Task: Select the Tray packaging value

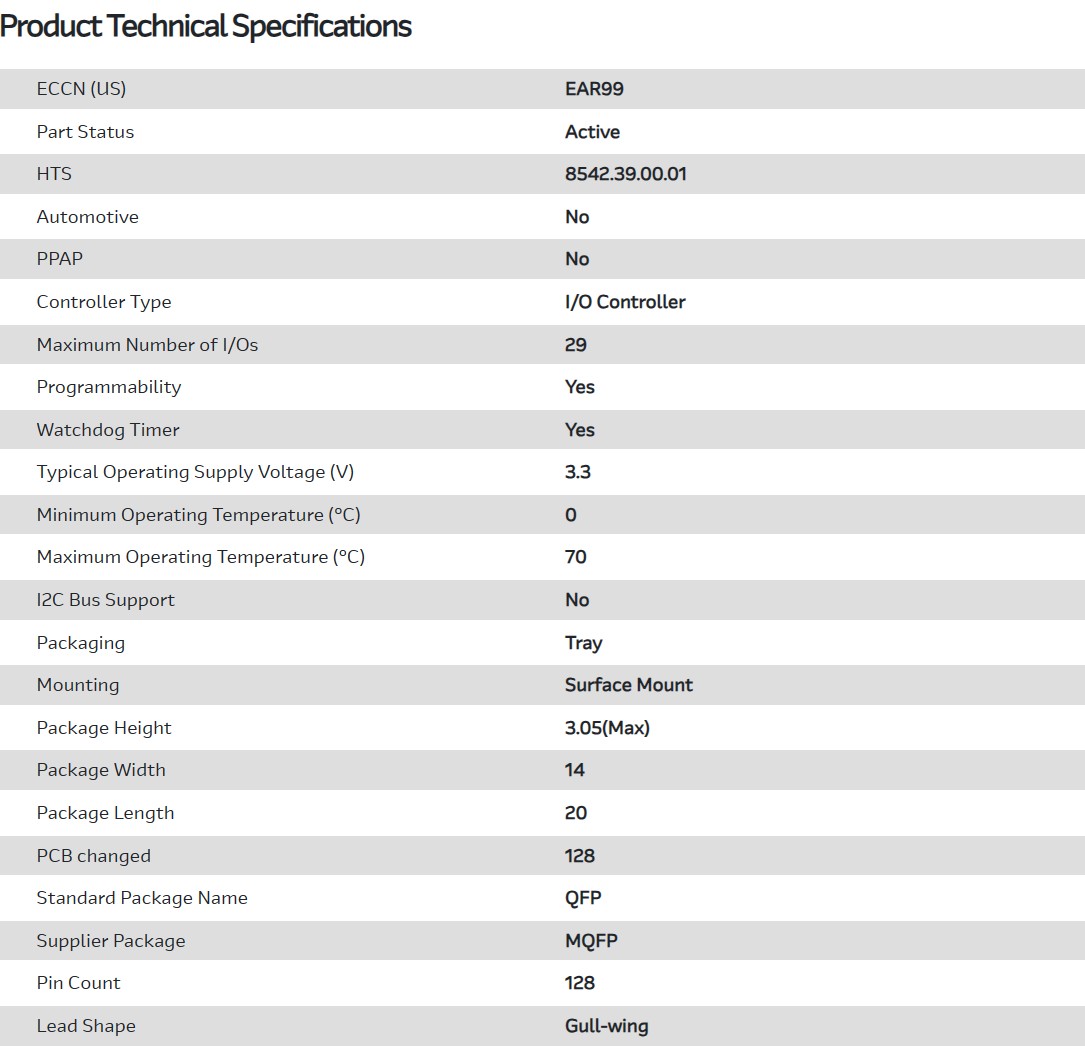Action: point(584,643)
